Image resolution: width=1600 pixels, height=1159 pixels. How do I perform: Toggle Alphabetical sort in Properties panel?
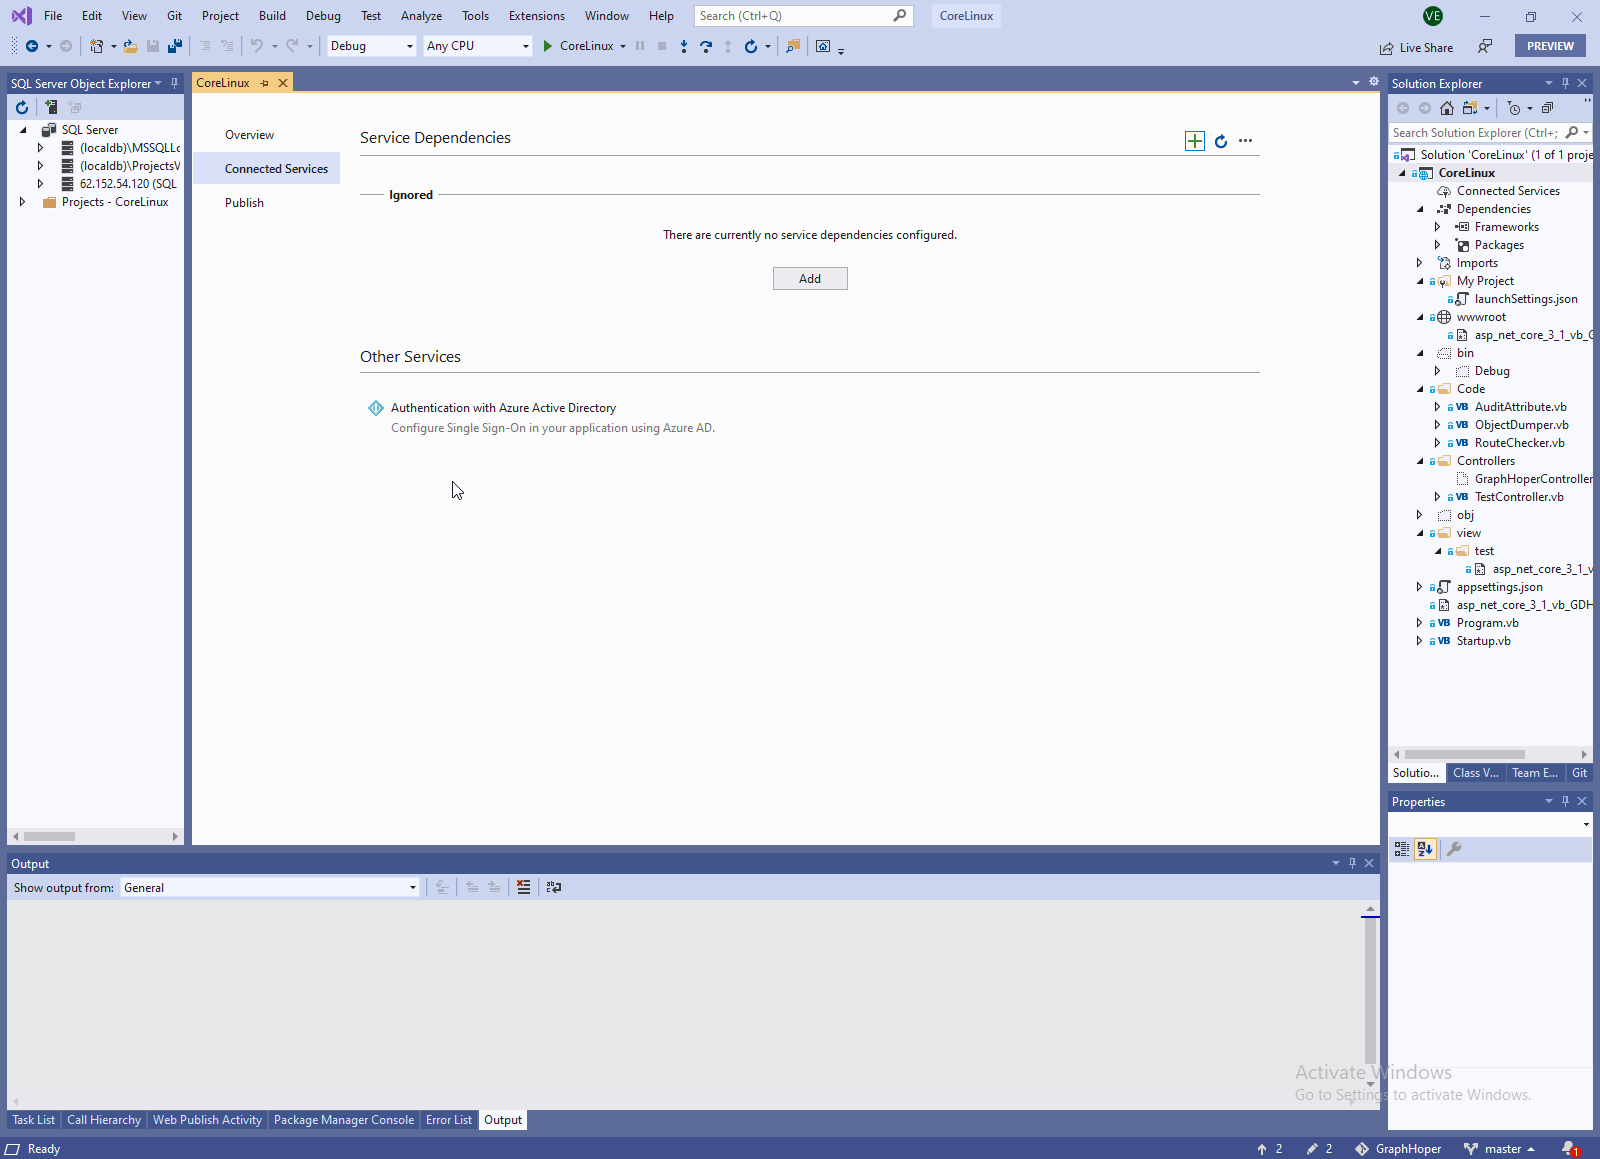pyautogui.click(x=1425, y=849)
